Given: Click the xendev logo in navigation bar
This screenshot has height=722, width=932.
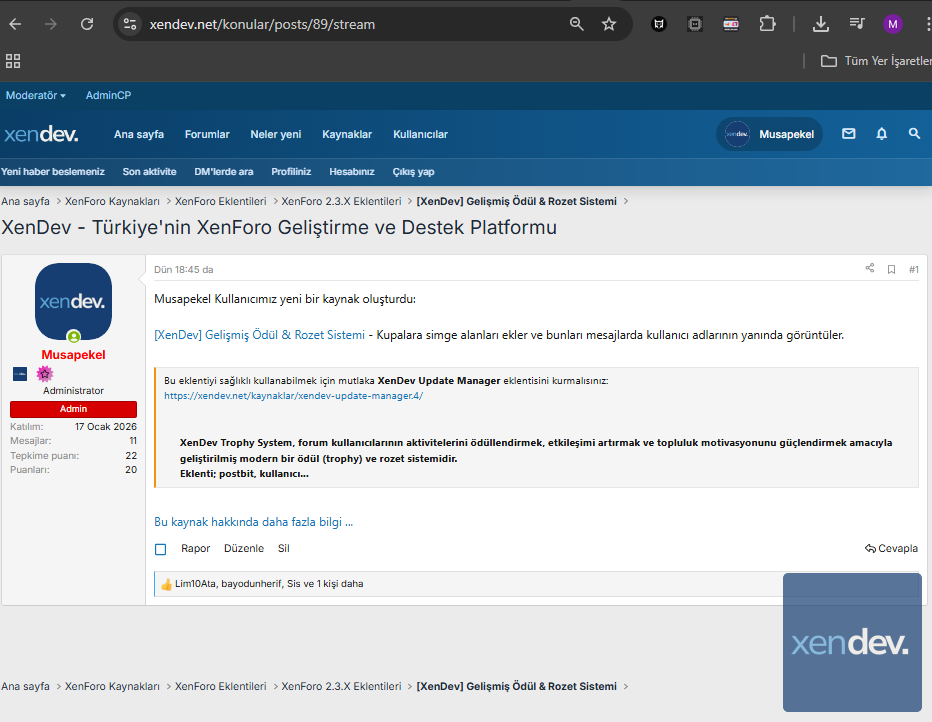Looking at the screenshot, I should pyautogui.click(x=41, y=134).
